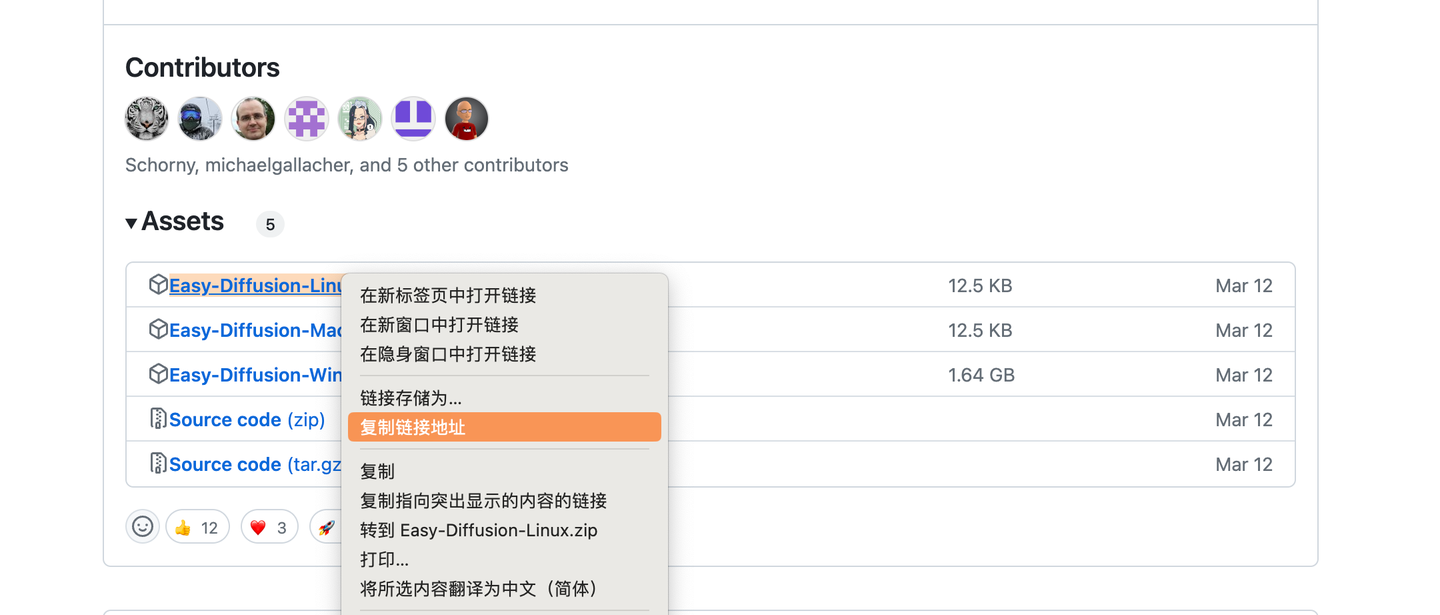Click the zip file icon beside Source code (zip)
This screenshot has height=615, width=1440.
click(x=157, y=419)
